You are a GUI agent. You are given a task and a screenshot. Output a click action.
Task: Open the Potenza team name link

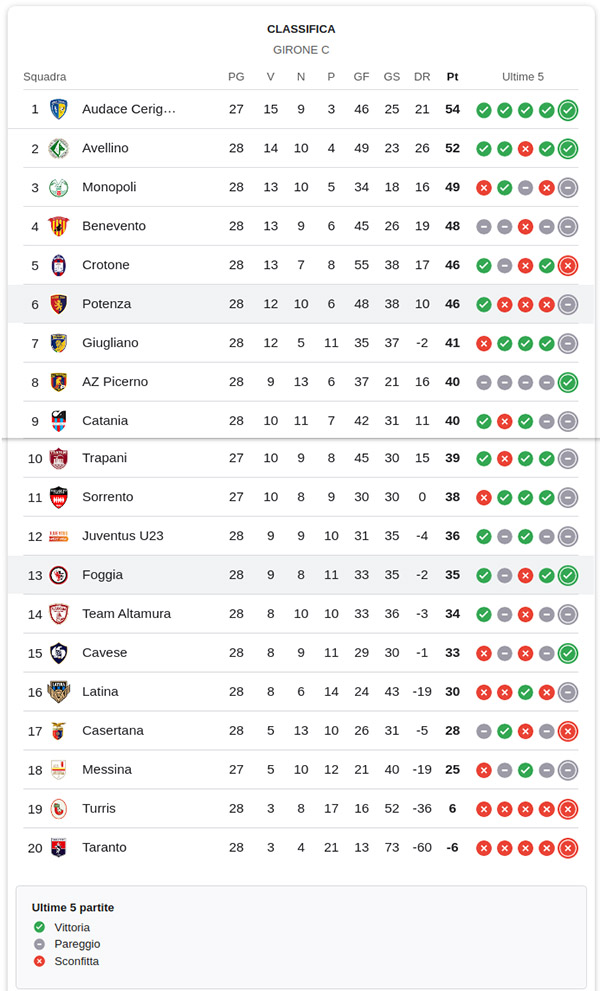(x=106, y=304)
